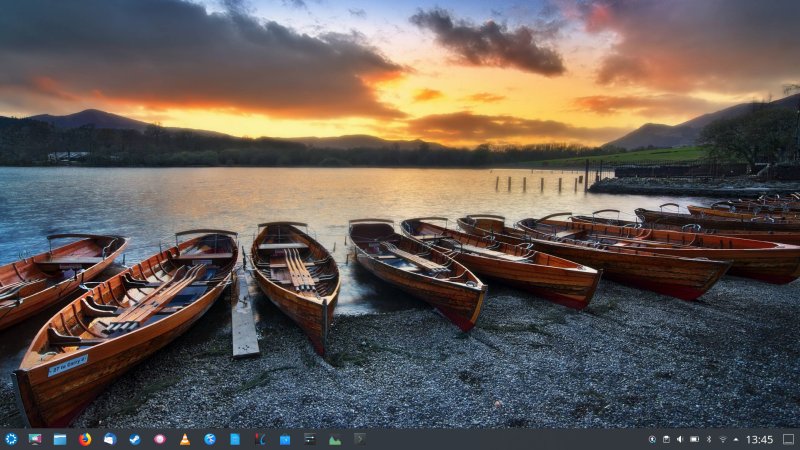The image size is (800, 450).
Task: Open the volume speaker tray icon
Action: pos(680,439)
